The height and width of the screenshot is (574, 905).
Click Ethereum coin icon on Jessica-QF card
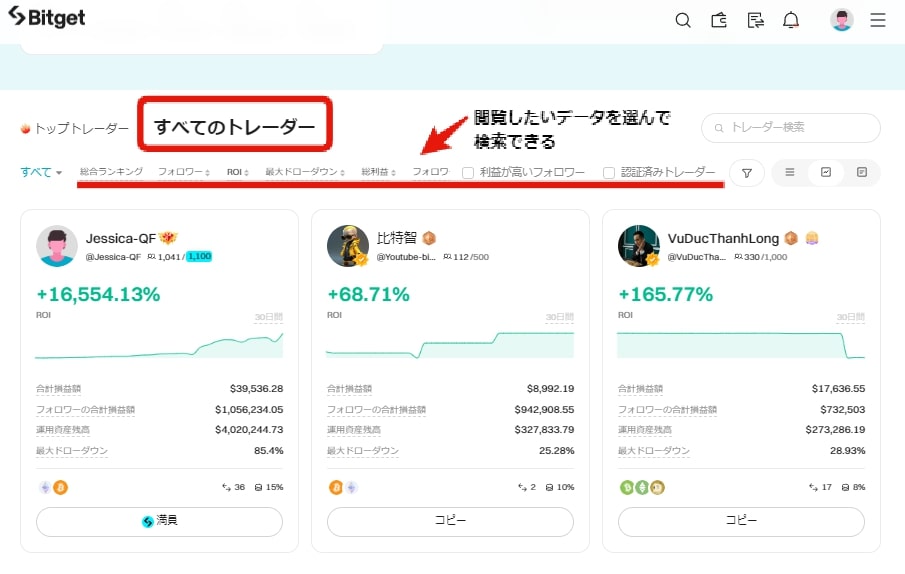pos(45,487)
